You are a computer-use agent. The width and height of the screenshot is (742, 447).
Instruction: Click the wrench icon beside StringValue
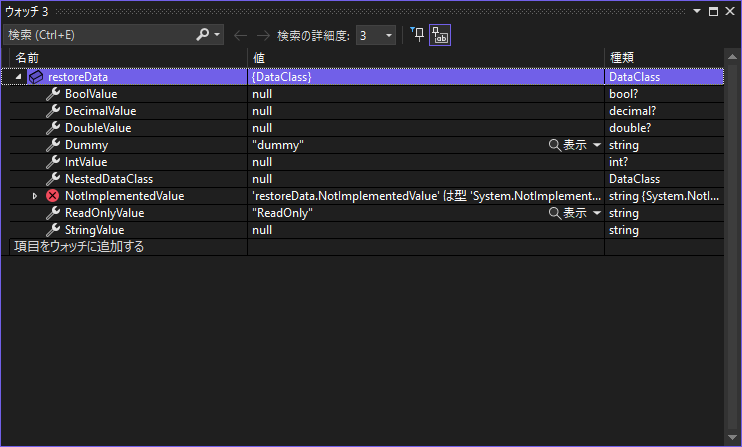[53, 230]
